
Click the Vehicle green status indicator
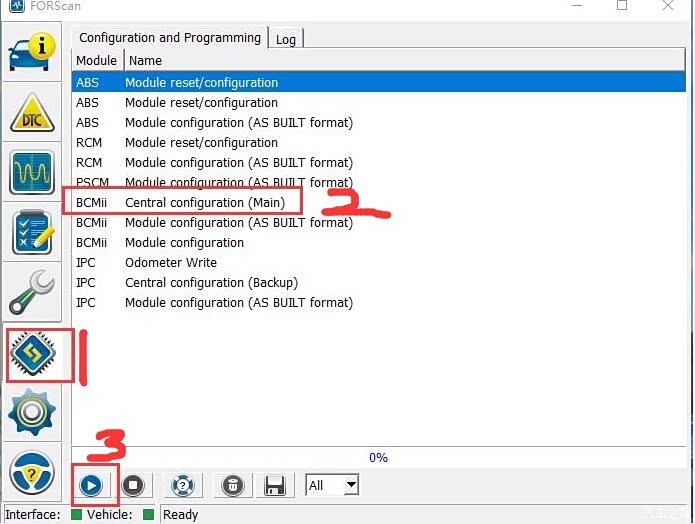click(x=148, y=514)
